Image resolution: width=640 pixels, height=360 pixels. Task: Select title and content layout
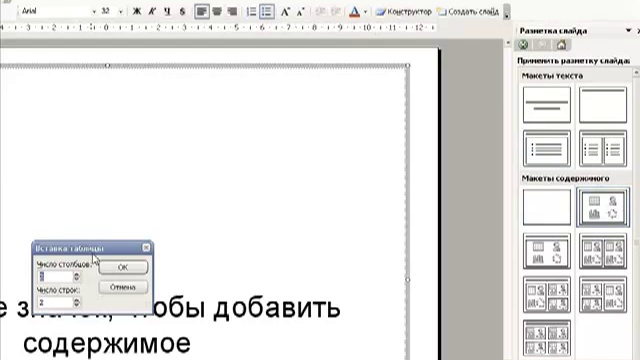(547, 251)
